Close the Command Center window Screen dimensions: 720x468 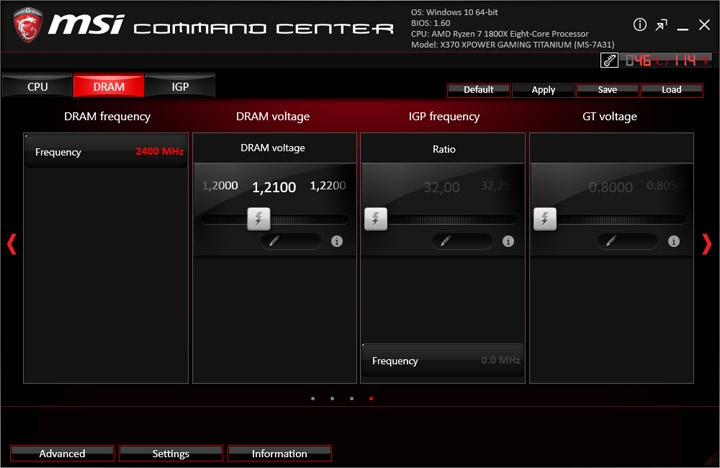[704, 25]
